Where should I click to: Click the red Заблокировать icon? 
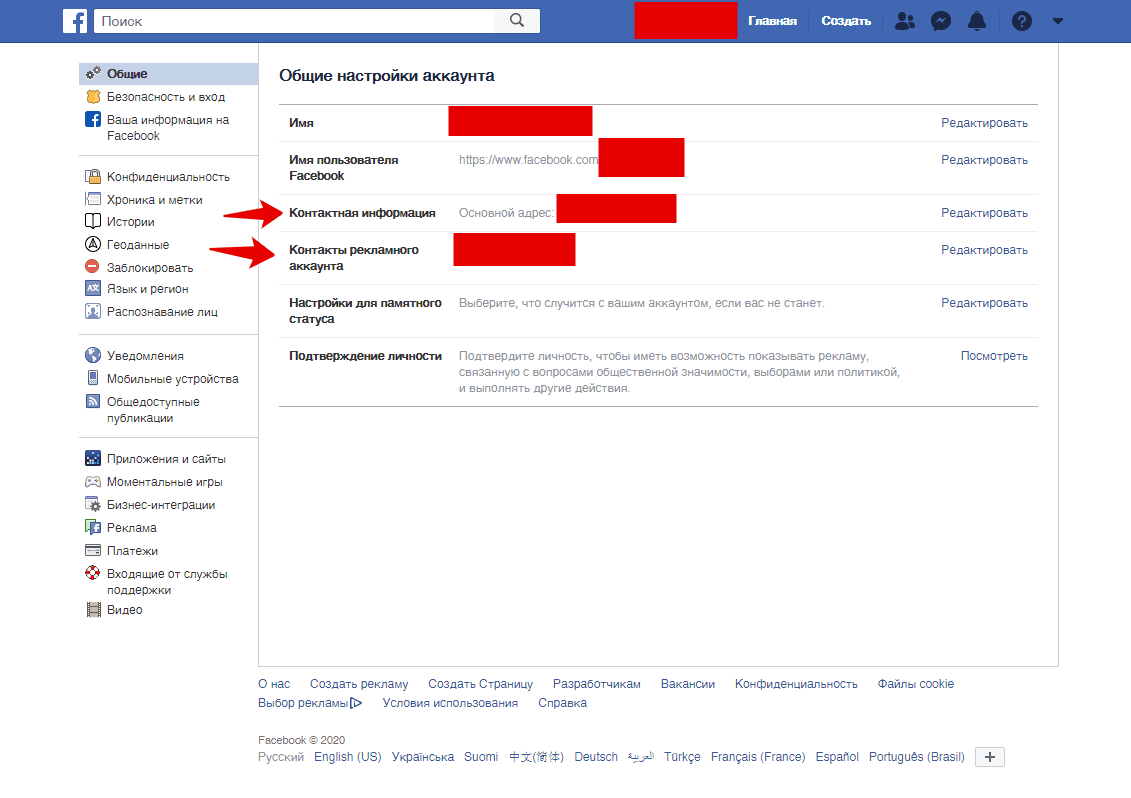point(92,266)
